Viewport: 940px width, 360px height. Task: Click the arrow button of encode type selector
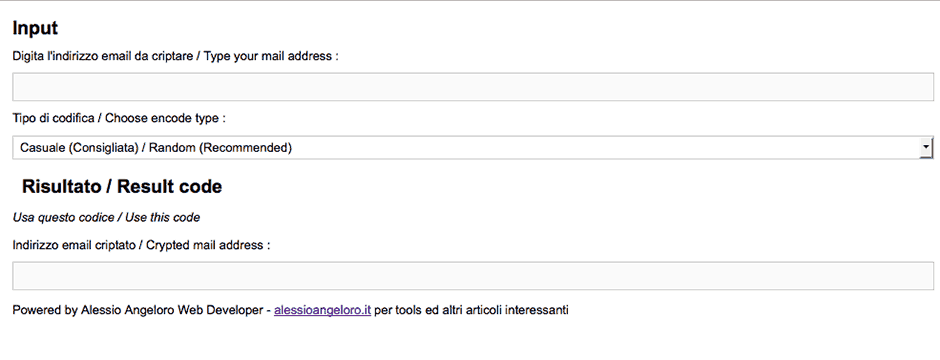[x=926, y=147]
